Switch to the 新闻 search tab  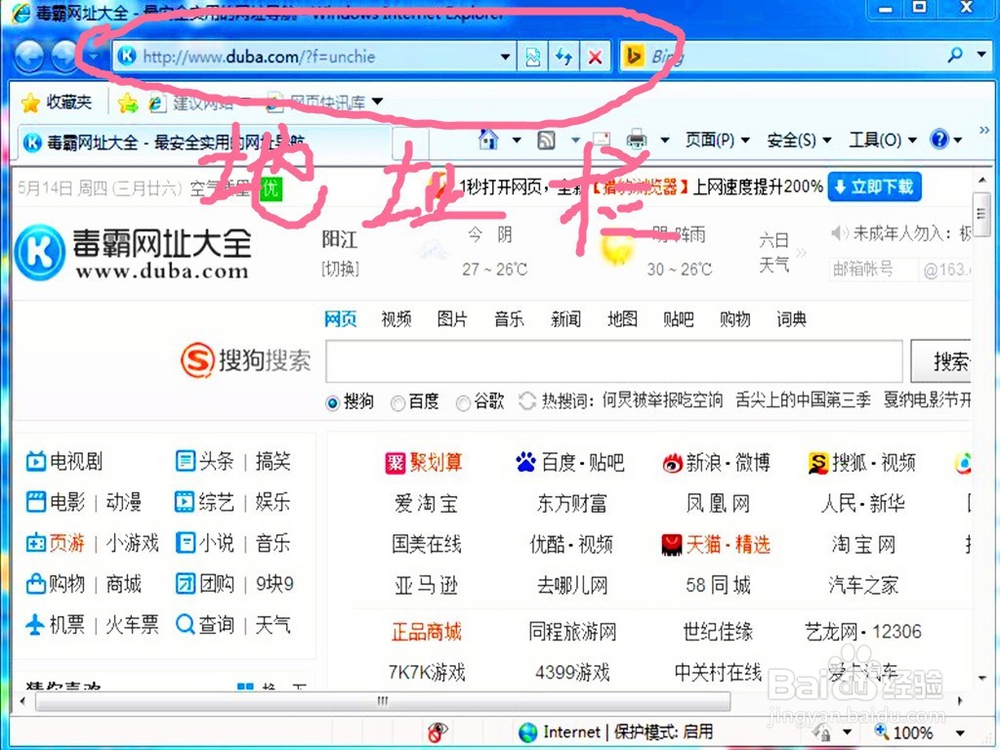click(x=566, y=319)
